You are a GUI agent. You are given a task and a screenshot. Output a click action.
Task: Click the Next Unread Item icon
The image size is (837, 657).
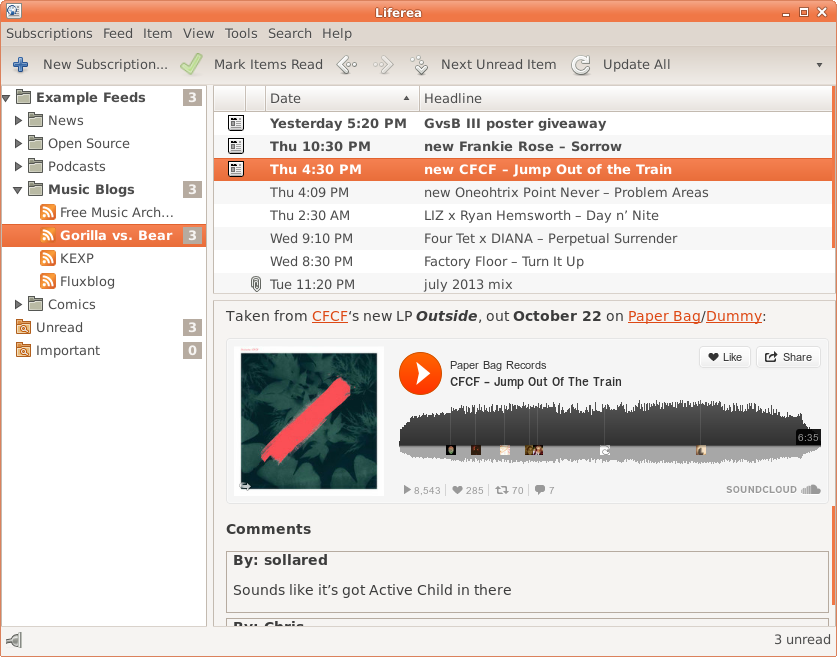[420, 65]
